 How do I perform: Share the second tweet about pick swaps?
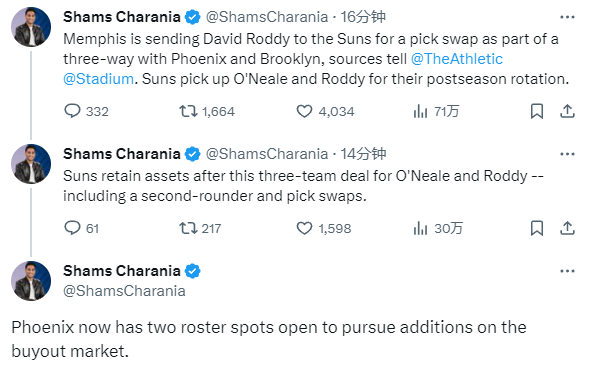(567, 228)
